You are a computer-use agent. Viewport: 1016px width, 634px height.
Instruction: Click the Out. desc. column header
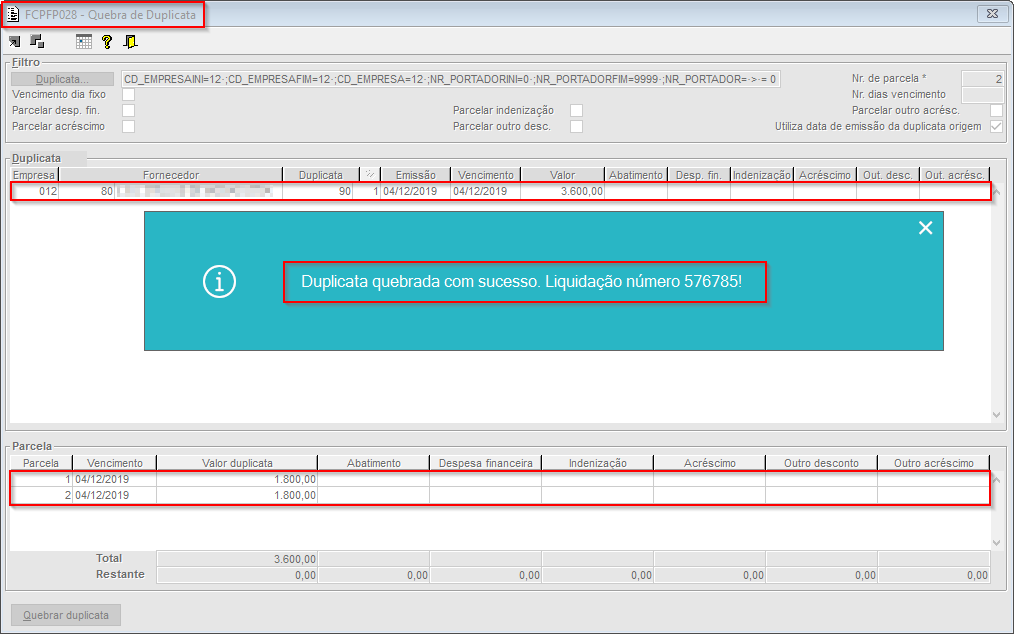coord(888,174)
